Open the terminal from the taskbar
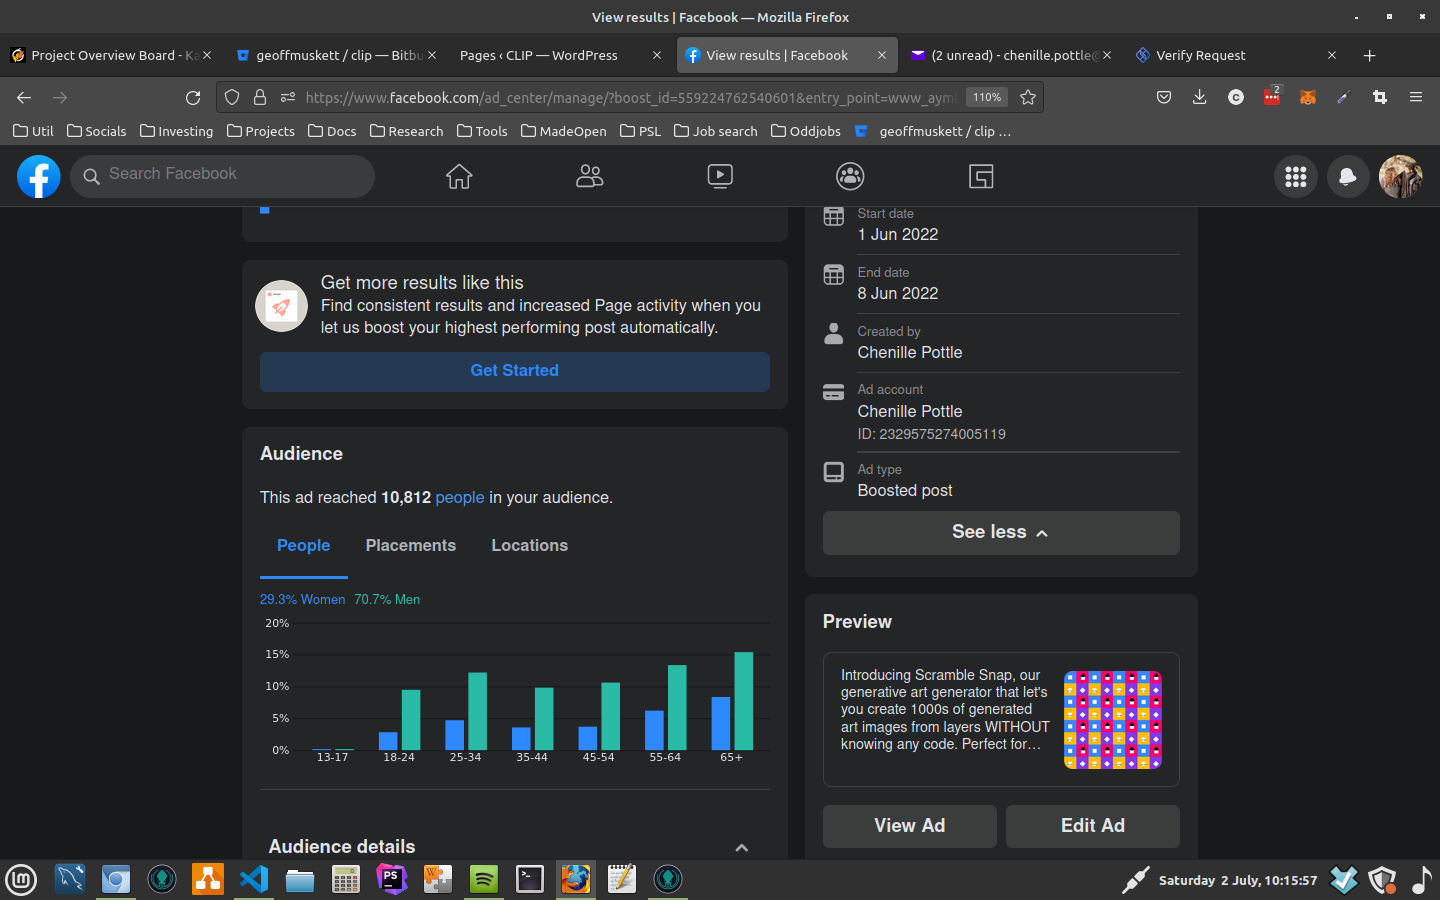1440x900 pixels. (530, 879)
